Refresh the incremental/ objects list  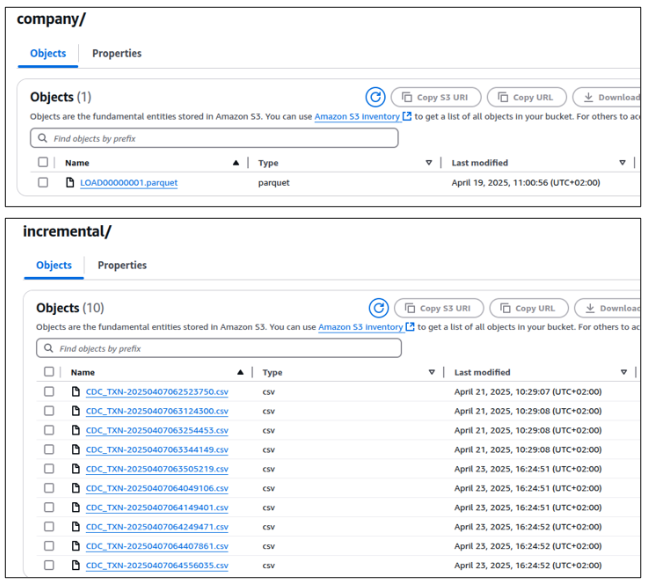[379, 308]
